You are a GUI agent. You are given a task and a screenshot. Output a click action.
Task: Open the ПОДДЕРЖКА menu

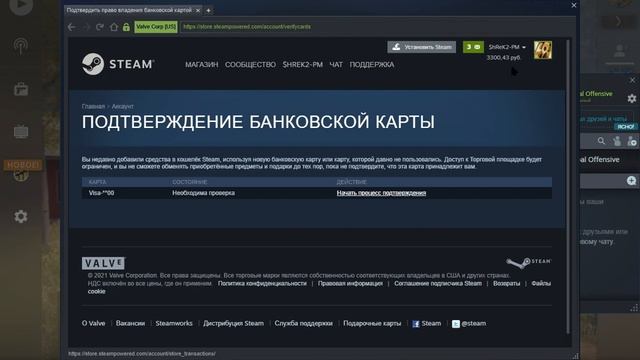pos(372,64)
